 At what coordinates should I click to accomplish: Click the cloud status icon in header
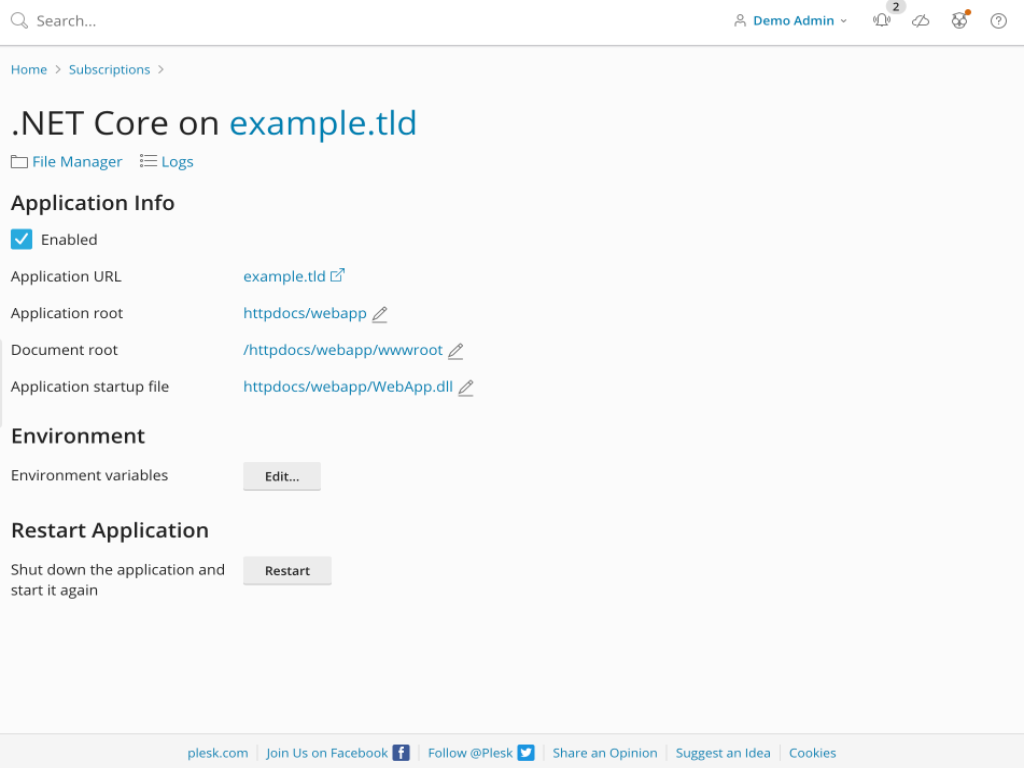[921, 20]
